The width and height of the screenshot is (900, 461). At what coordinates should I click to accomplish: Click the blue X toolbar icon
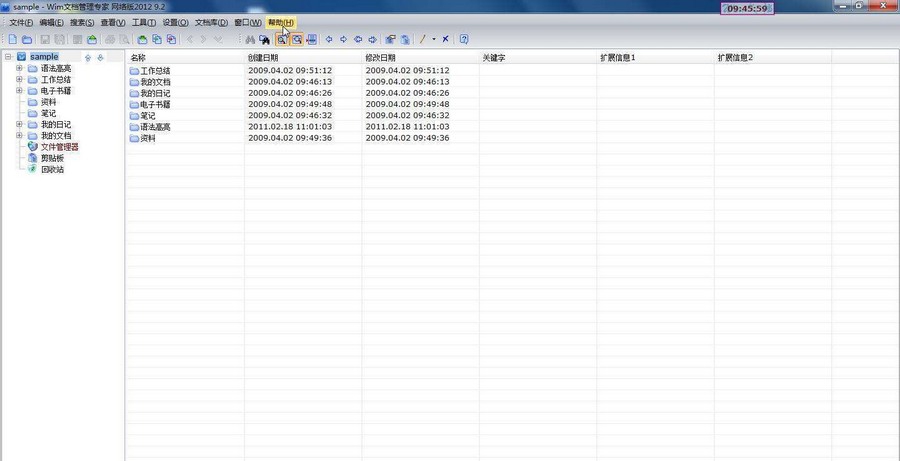click(445, 40)
